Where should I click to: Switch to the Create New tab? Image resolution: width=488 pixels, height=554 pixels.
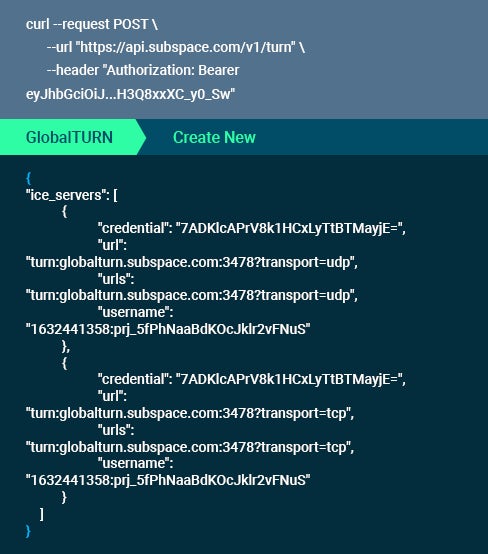(x=214, y=137)
